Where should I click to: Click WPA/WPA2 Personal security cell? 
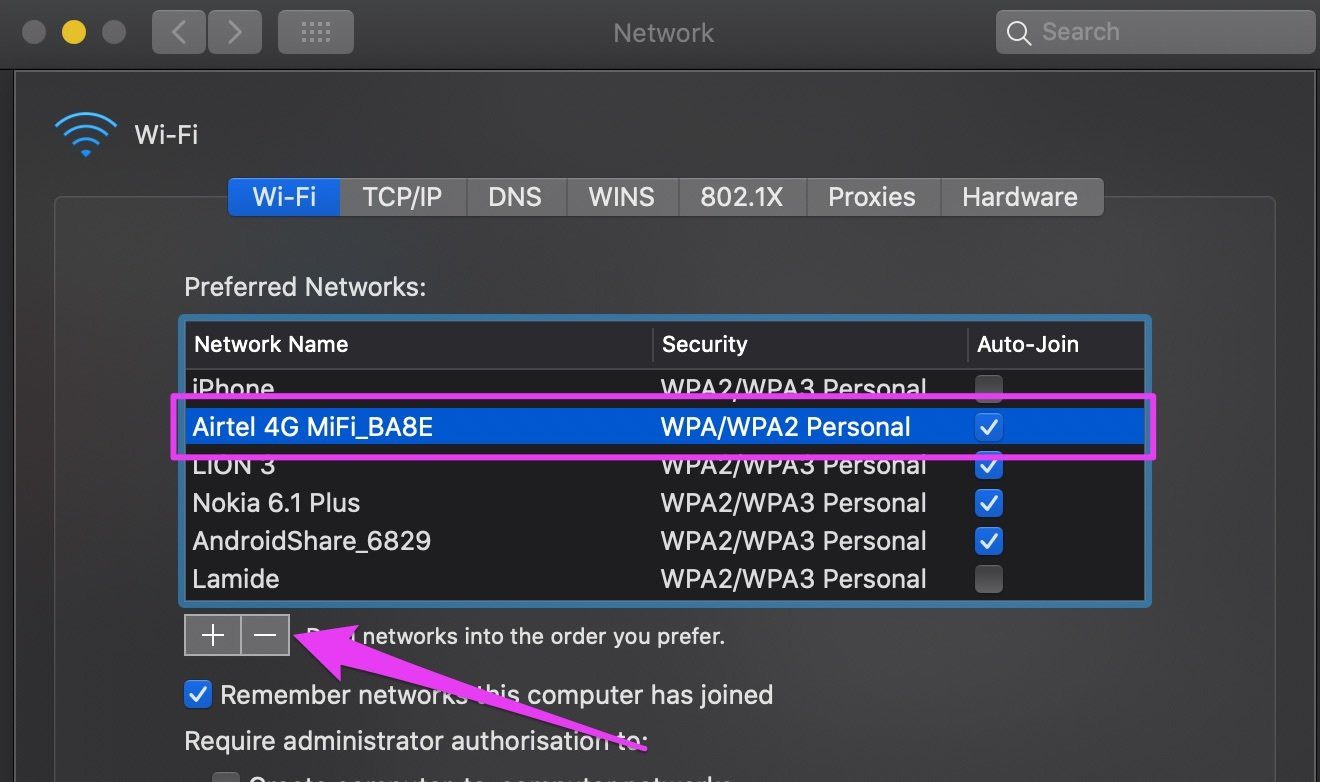click(785, 427)
